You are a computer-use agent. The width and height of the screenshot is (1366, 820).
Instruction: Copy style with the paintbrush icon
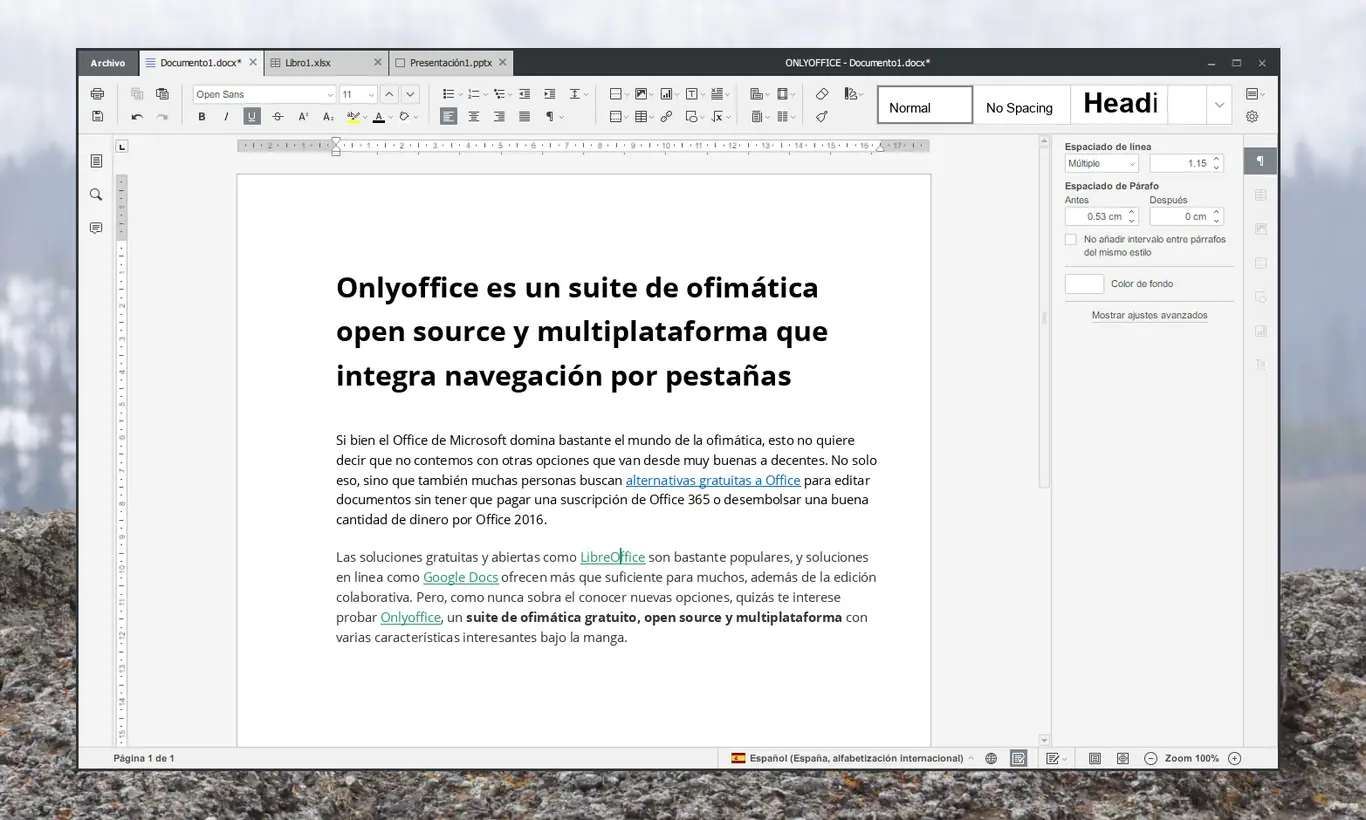[x=822, y=117]
